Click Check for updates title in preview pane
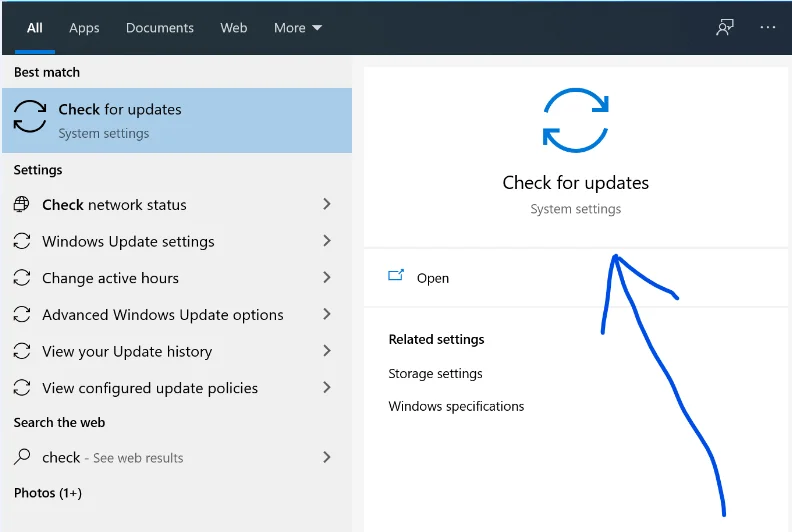 (x=575, y=183)
